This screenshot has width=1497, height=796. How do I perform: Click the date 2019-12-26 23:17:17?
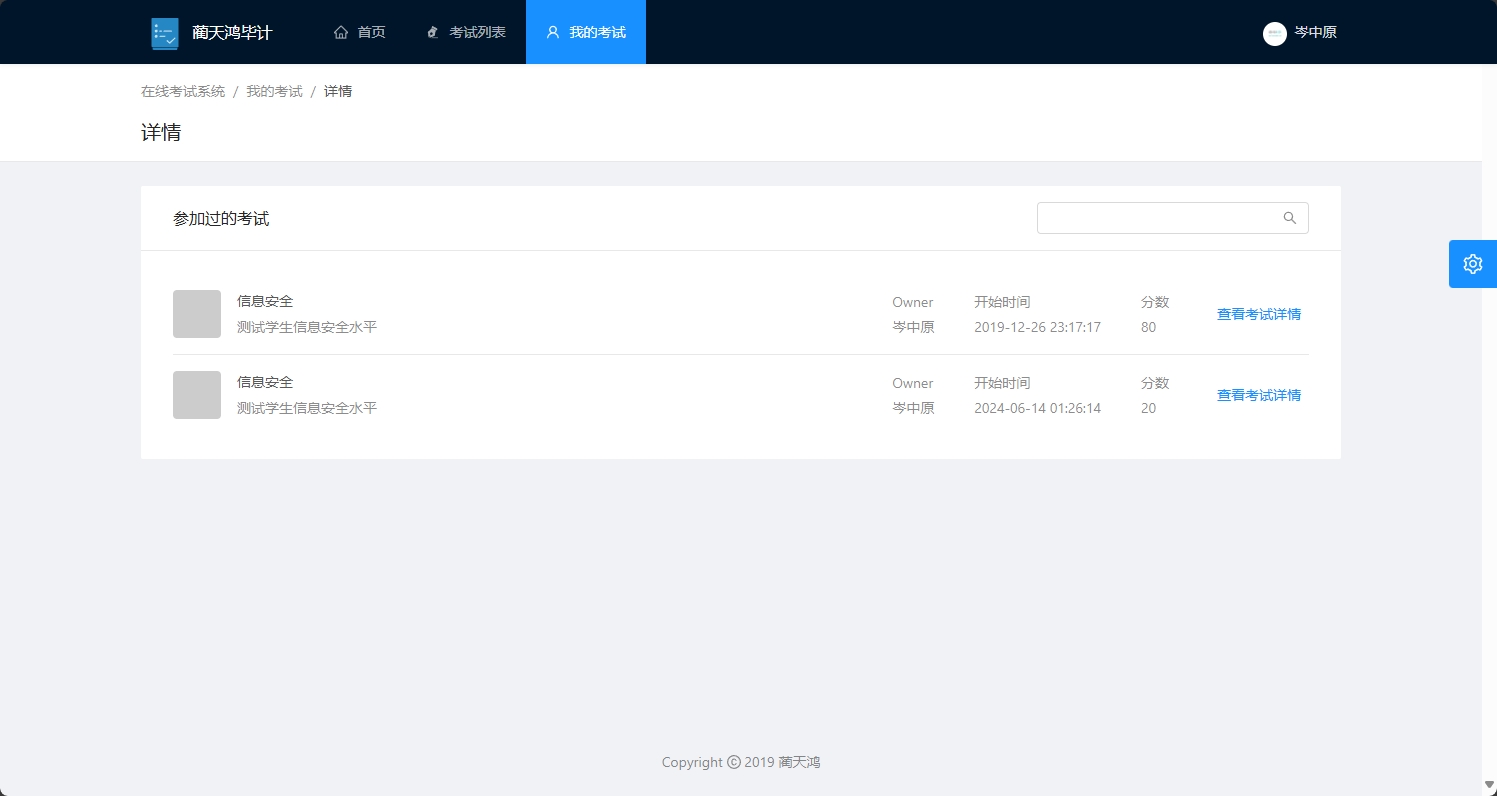click(x=1037, y=327)
